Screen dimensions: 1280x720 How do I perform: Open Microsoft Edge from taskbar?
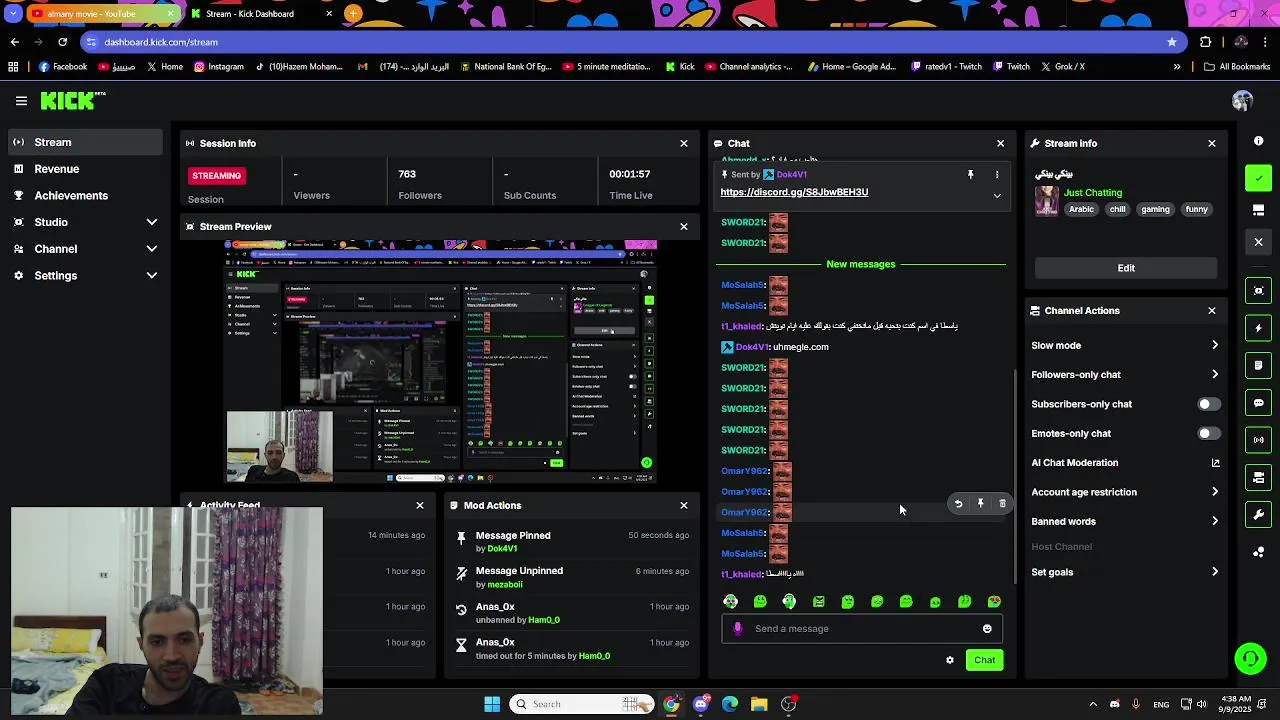(x=730, y=704)
